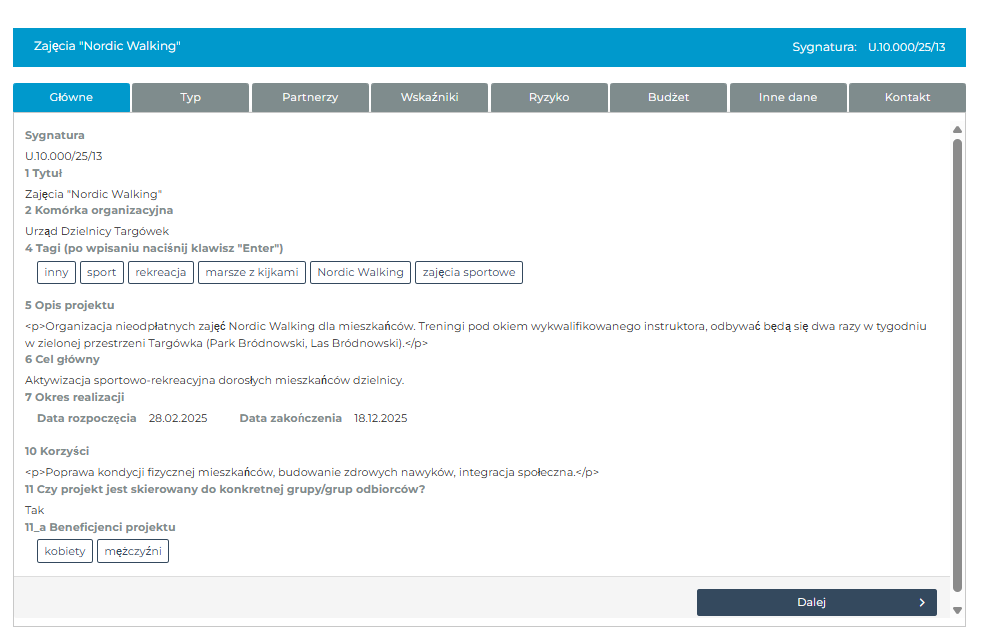Click the "mężczyźni" beneficiary tag
This screenshot has height=644, width=996.
[133, 551]
